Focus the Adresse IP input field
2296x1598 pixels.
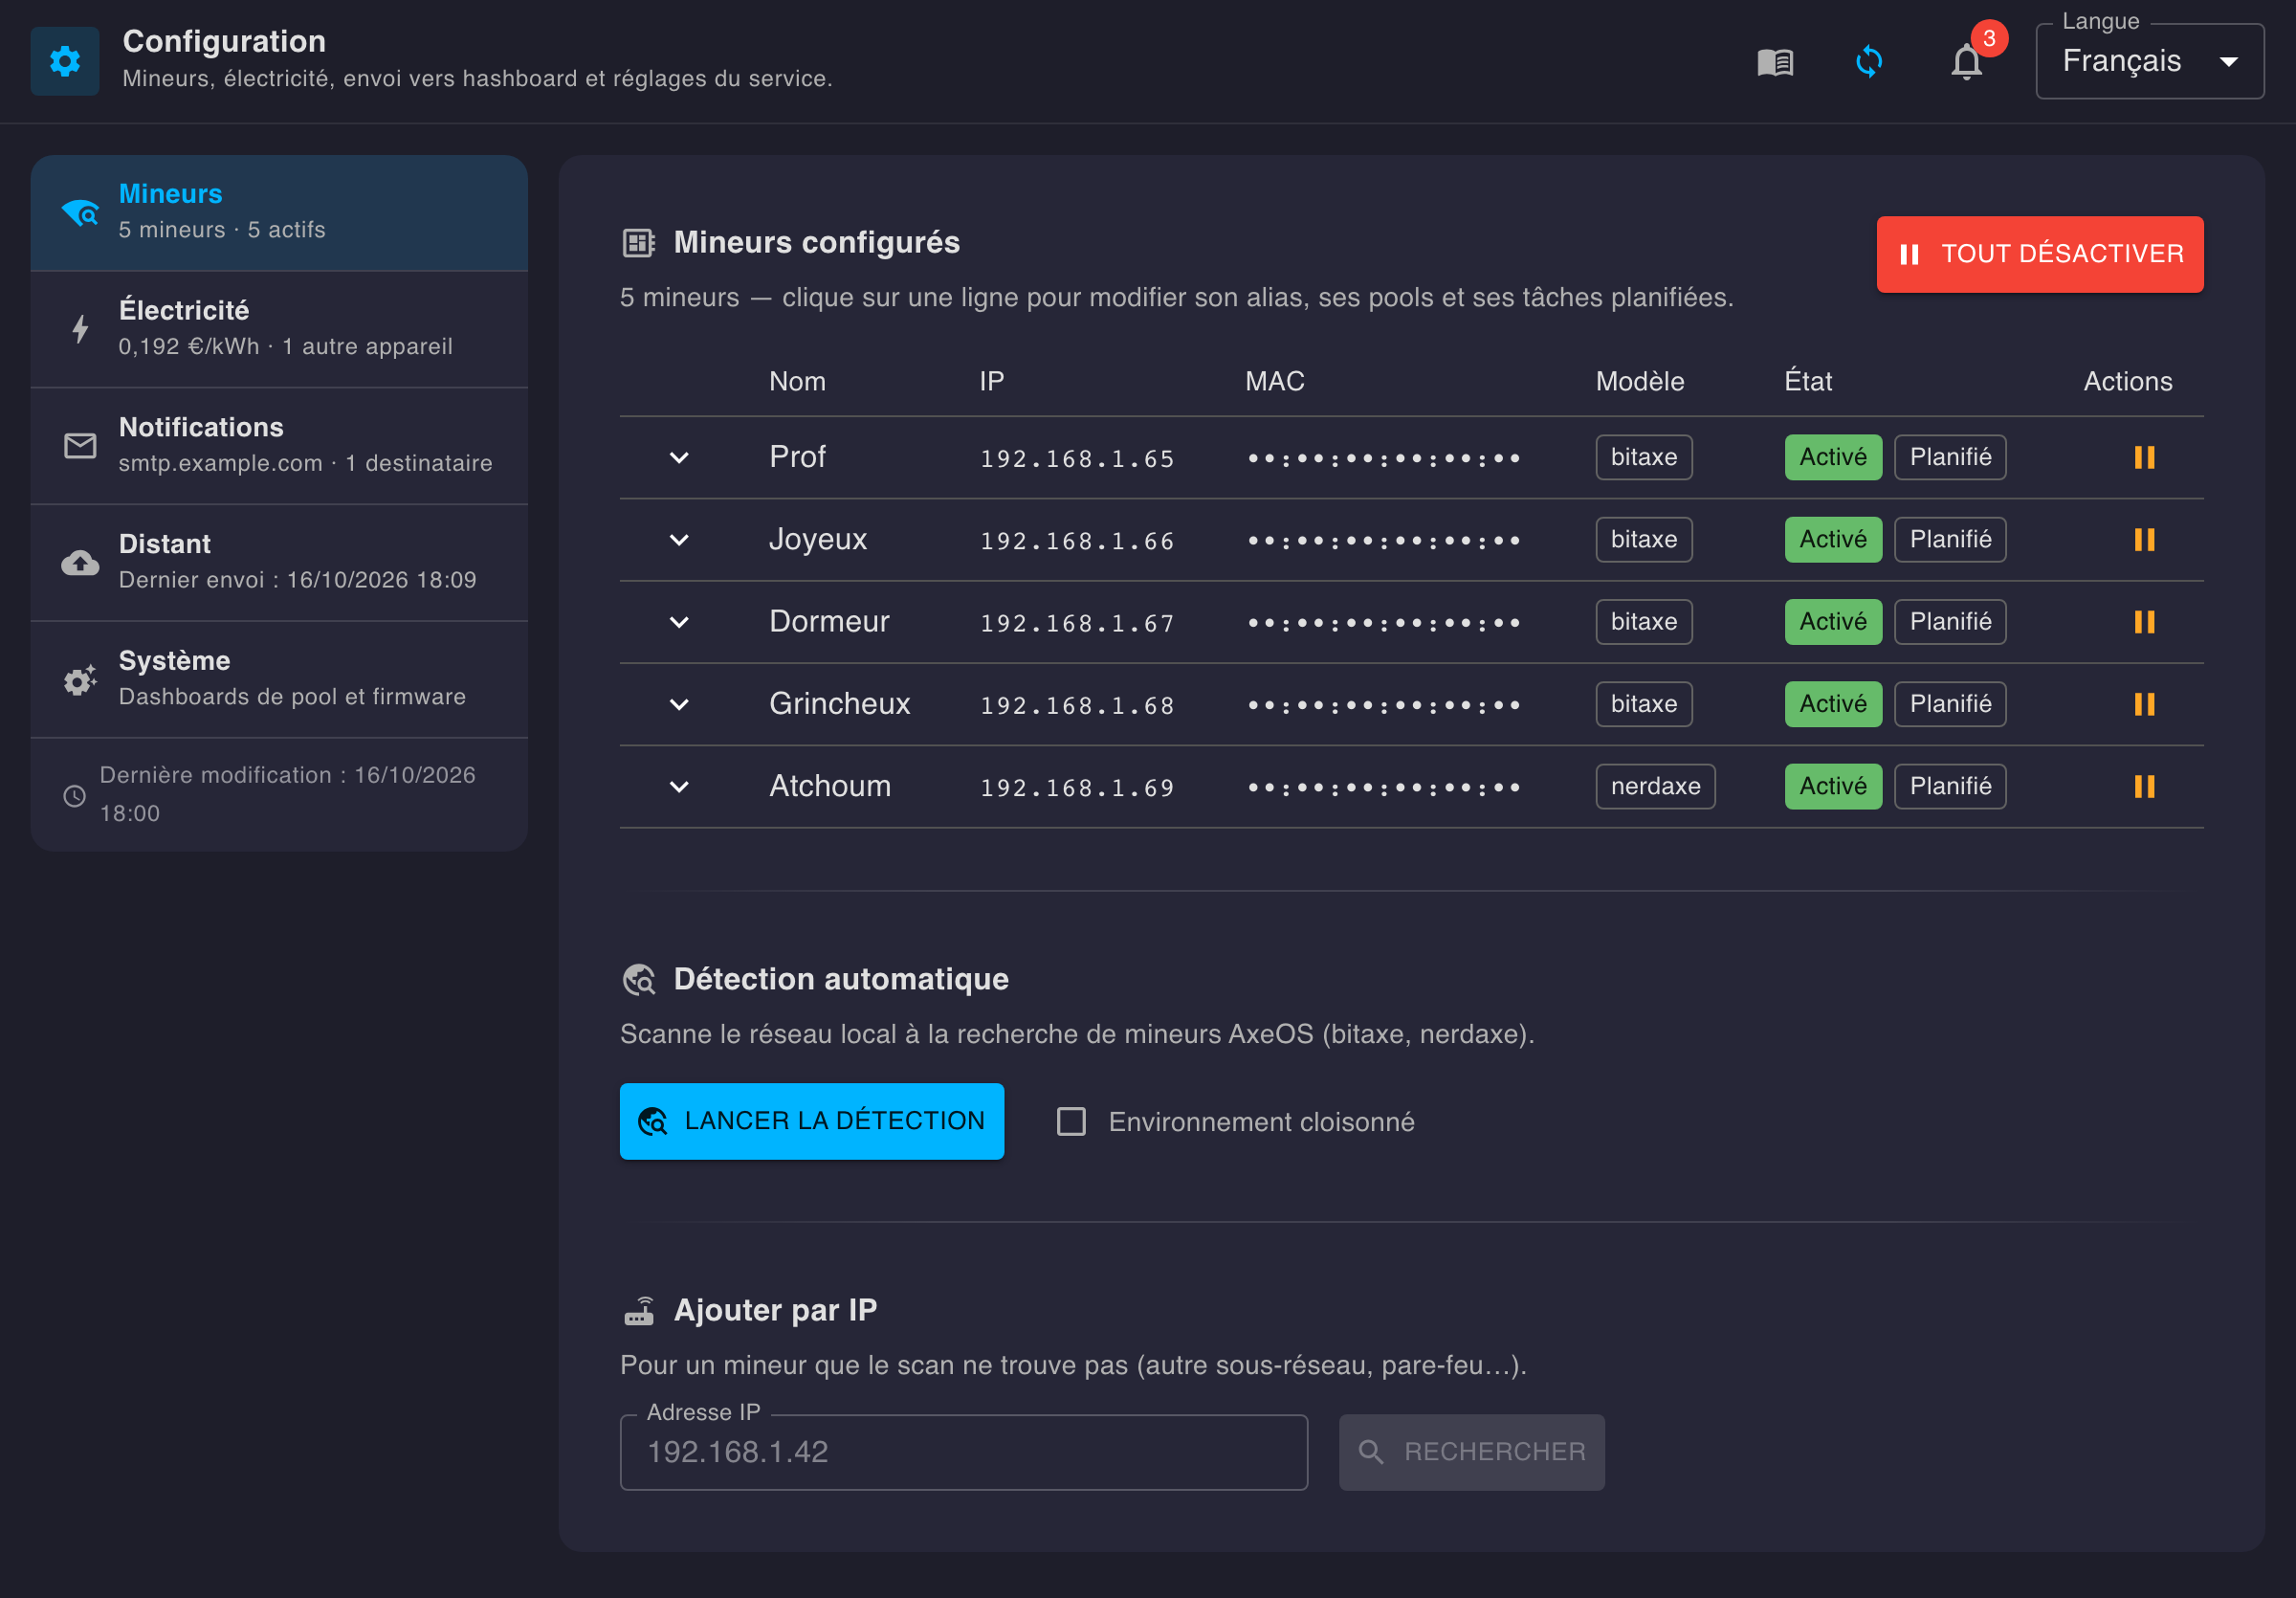(964, 1452)
